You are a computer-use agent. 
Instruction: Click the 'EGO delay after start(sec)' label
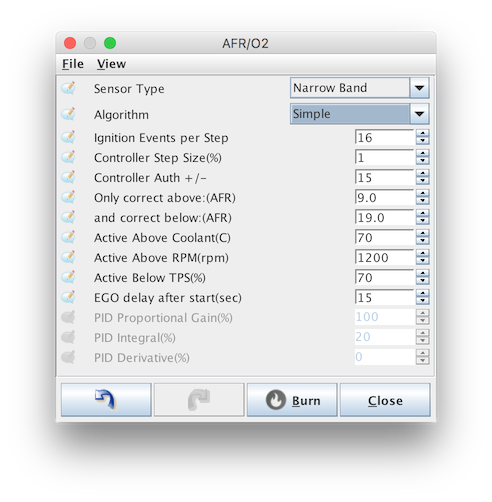click(x=168, y=298)
